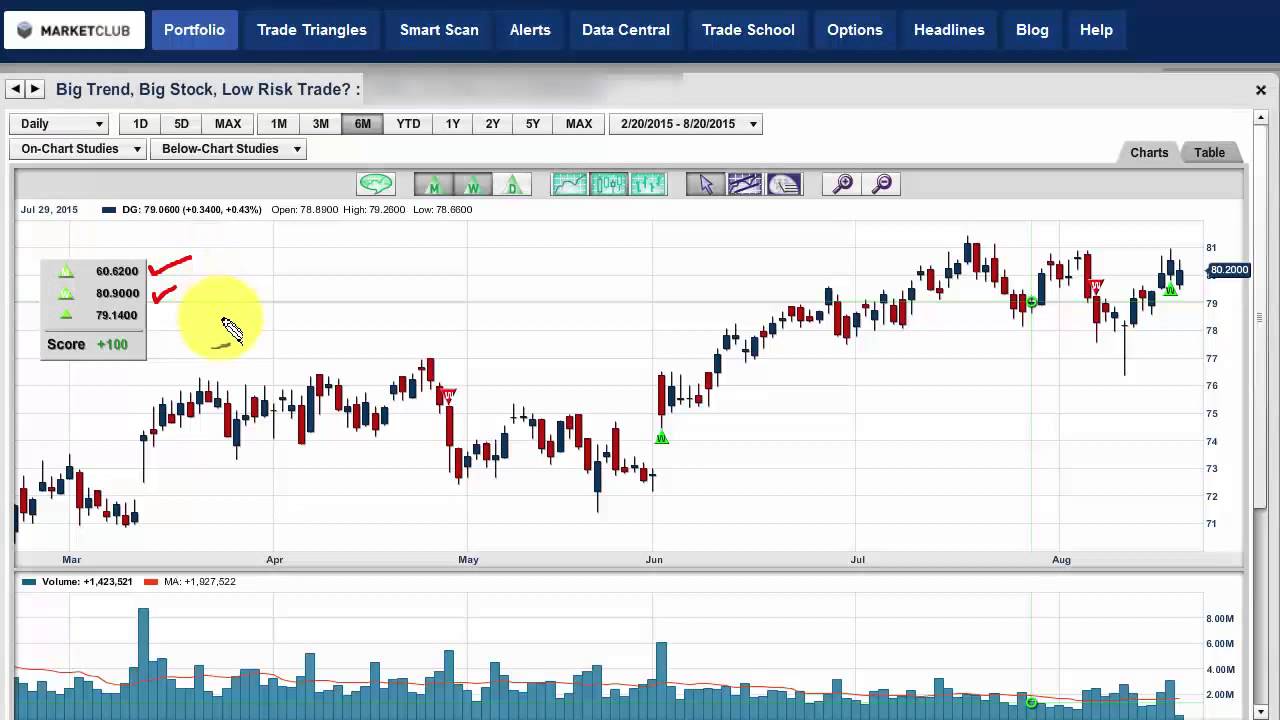
Task: Switch to candlestick chart style icon
Action: [x=608, y=184]
